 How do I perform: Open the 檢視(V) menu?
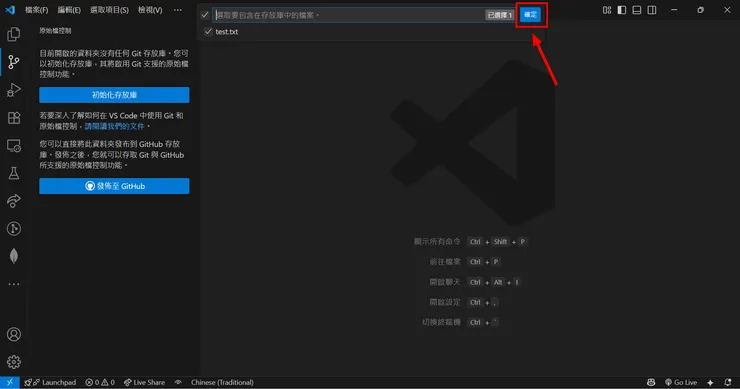(x=150, y=10)
